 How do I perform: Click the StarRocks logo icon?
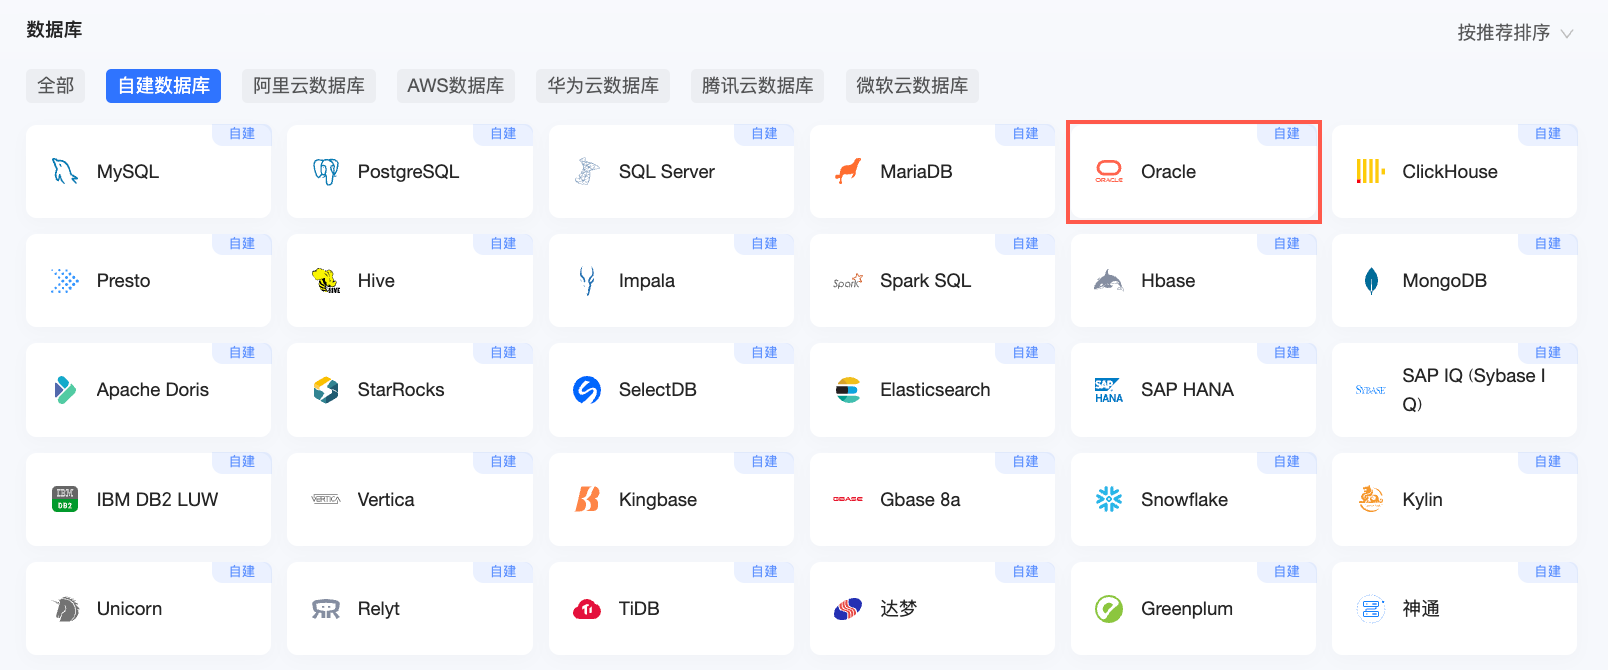326,390
